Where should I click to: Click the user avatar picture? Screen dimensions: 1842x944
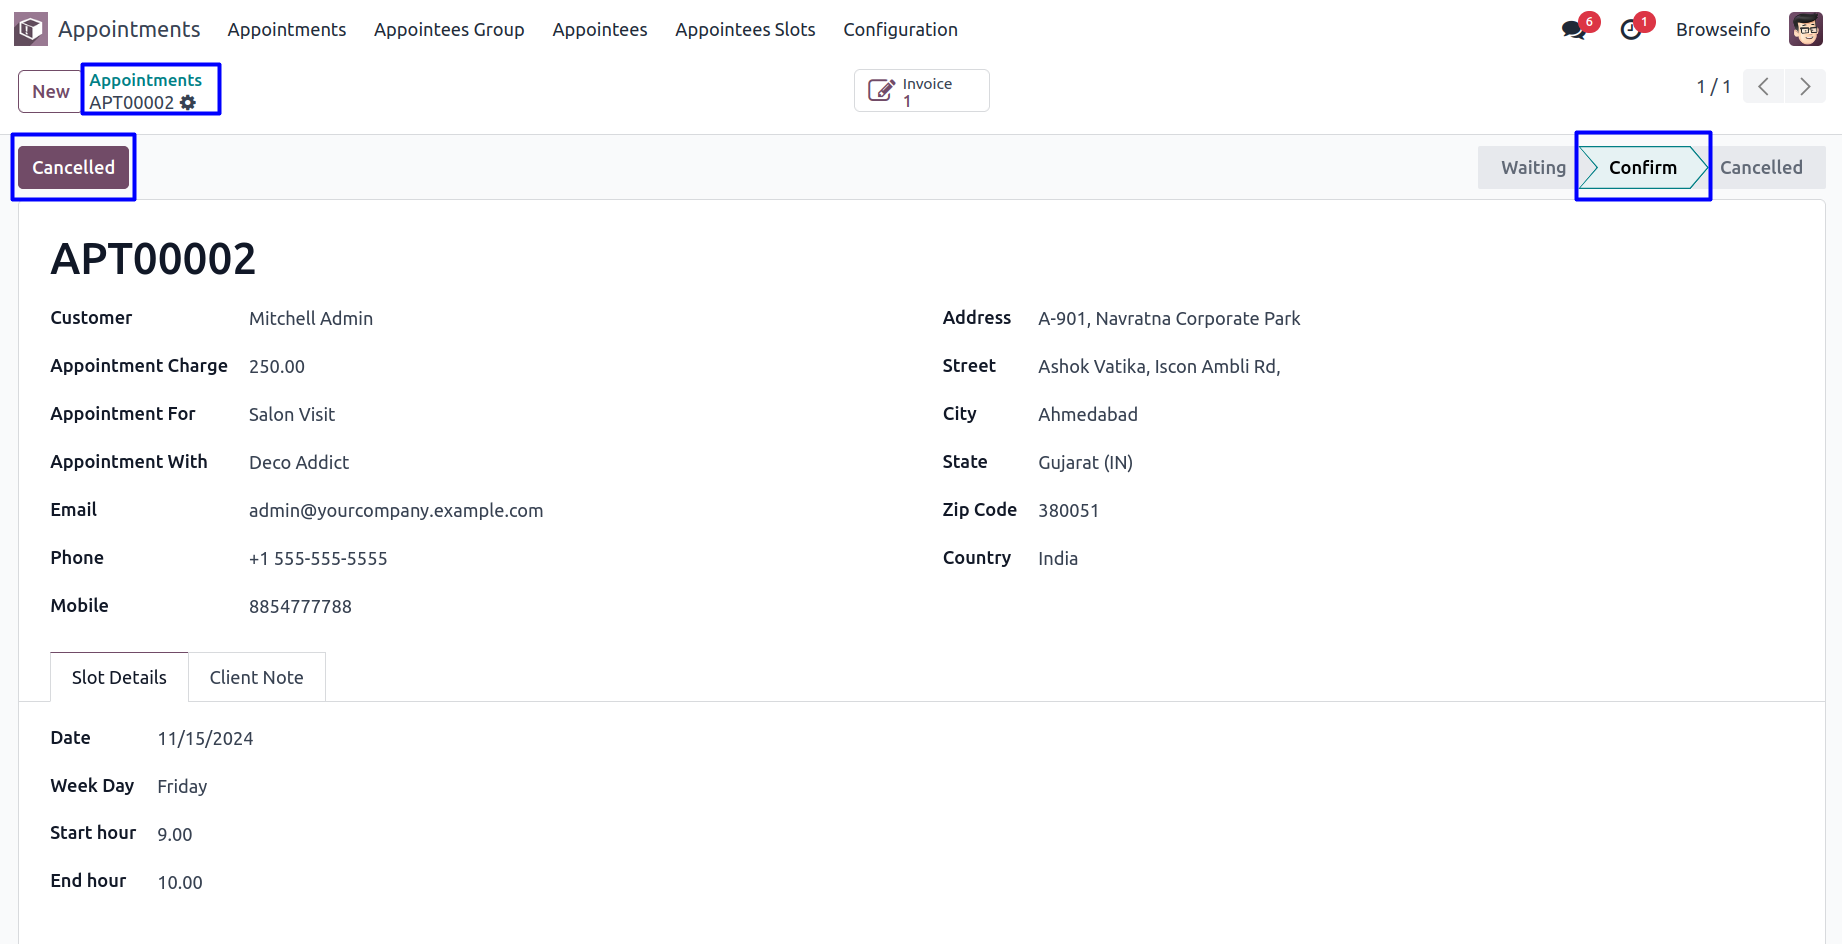point(1805,29)
